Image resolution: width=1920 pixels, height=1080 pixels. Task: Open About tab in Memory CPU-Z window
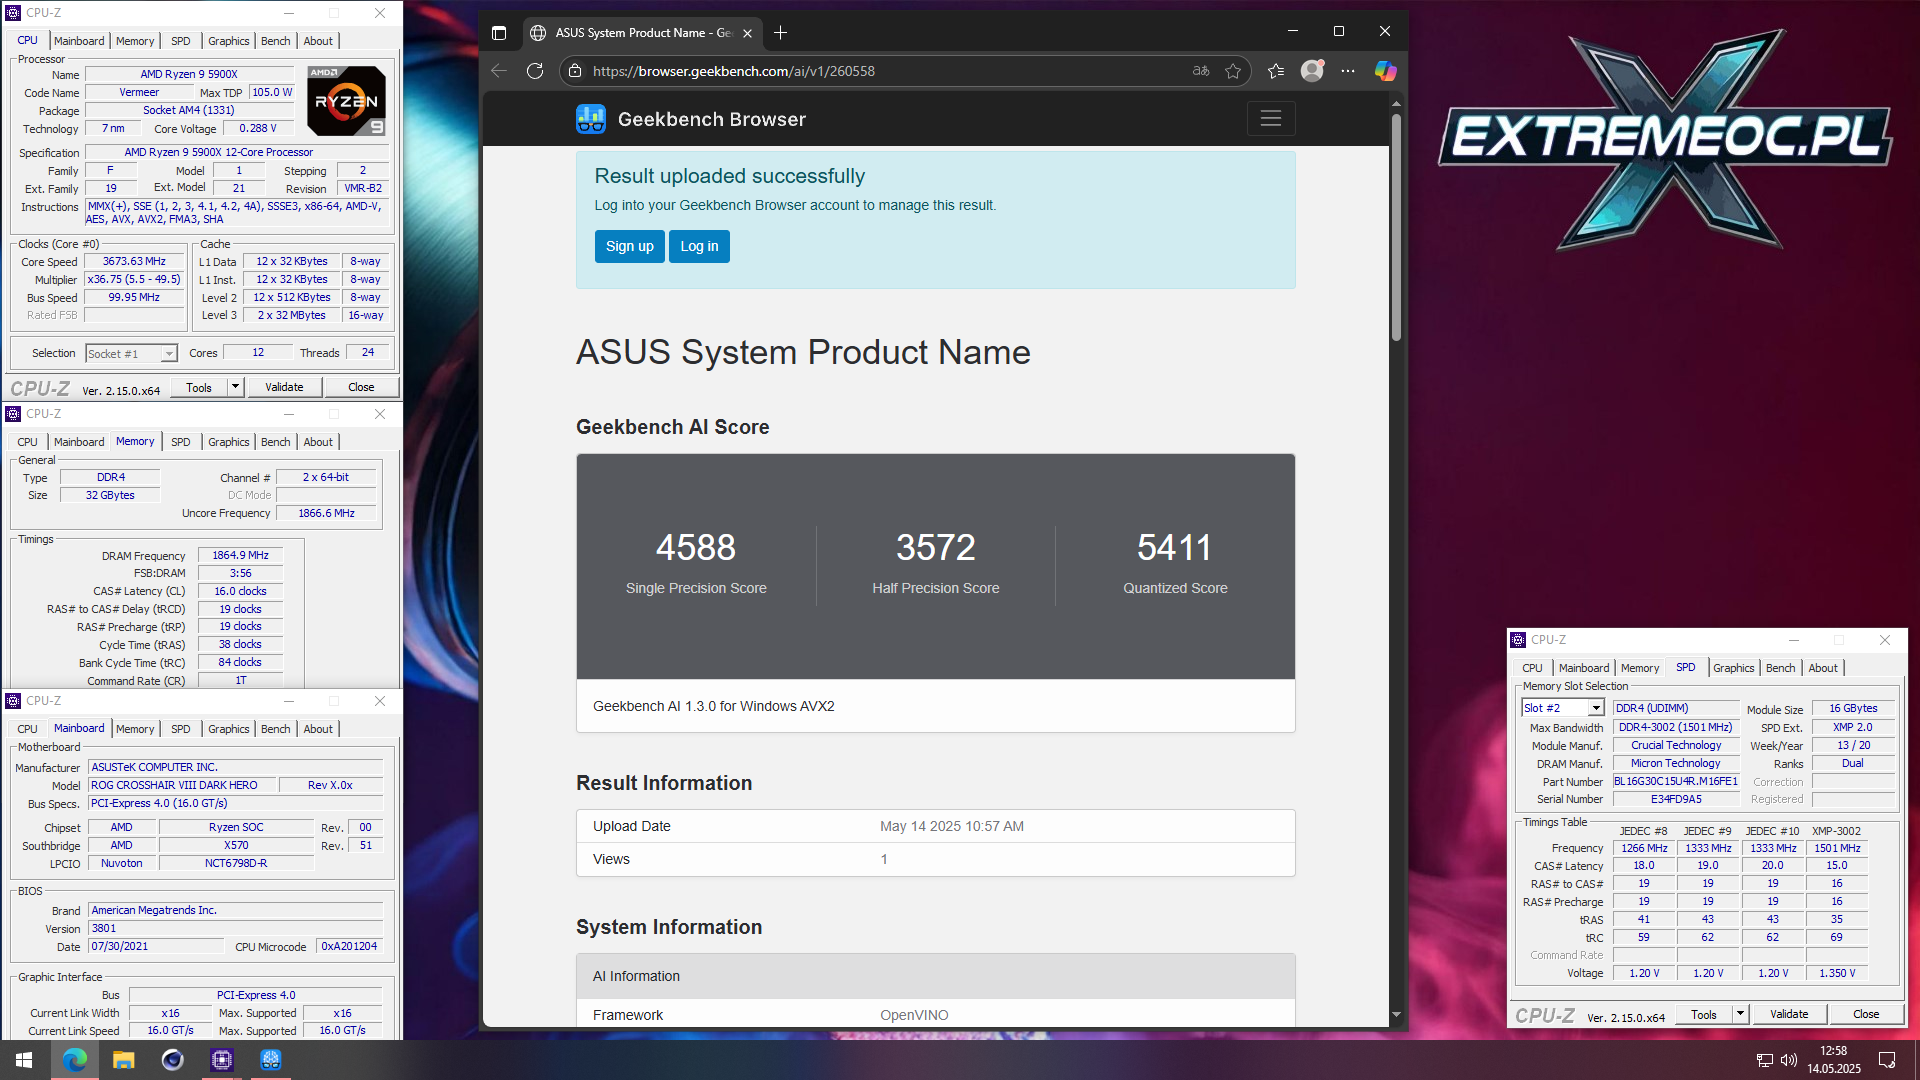(318, 442)
